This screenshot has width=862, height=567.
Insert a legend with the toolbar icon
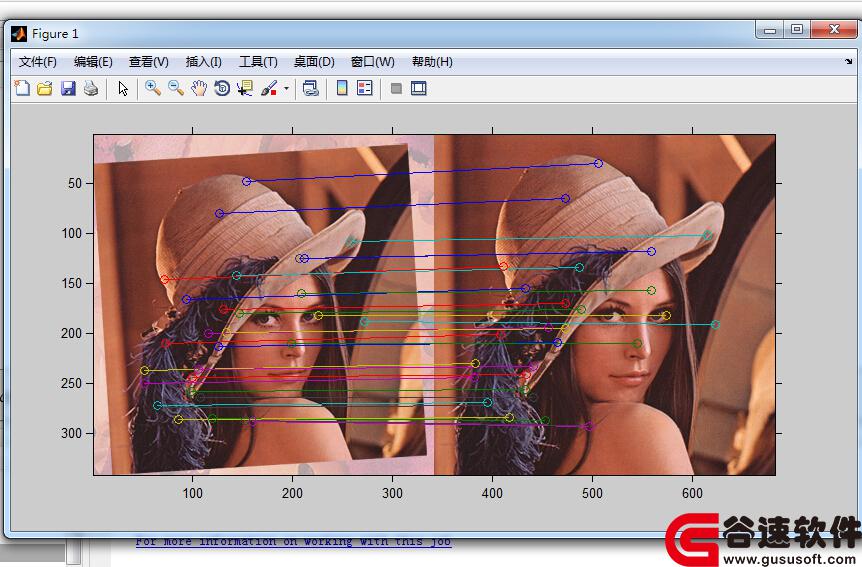click(x=364, y=88)
